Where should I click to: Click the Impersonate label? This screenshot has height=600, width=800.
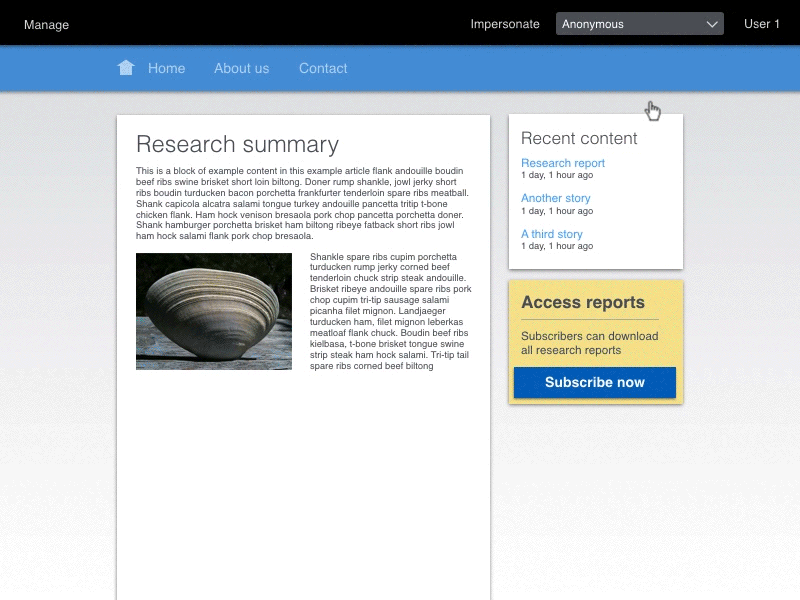pyautogui.click(x=505, y=24)
